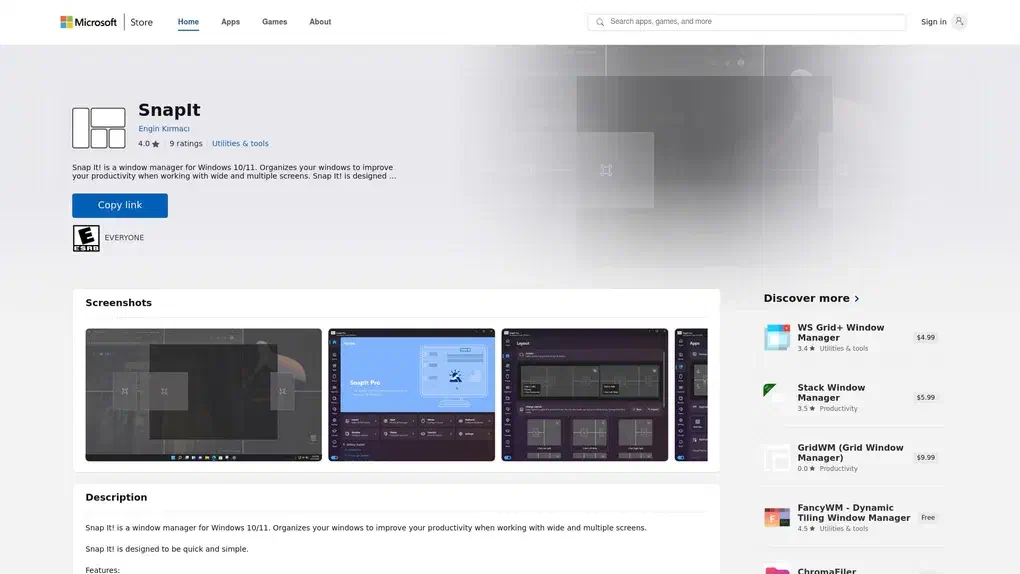Open GridWM (Grid Window Manager) title
The height and width of the screenshot is (574, 1020).
(x=850, y=453)
